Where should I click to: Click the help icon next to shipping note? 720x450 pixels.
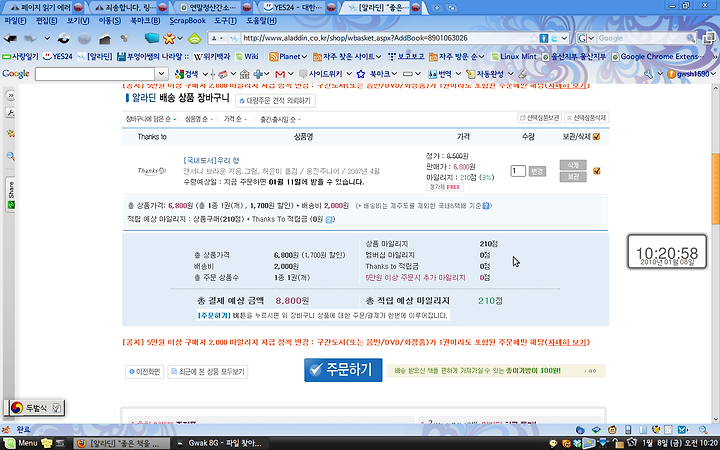pos(486,206)
